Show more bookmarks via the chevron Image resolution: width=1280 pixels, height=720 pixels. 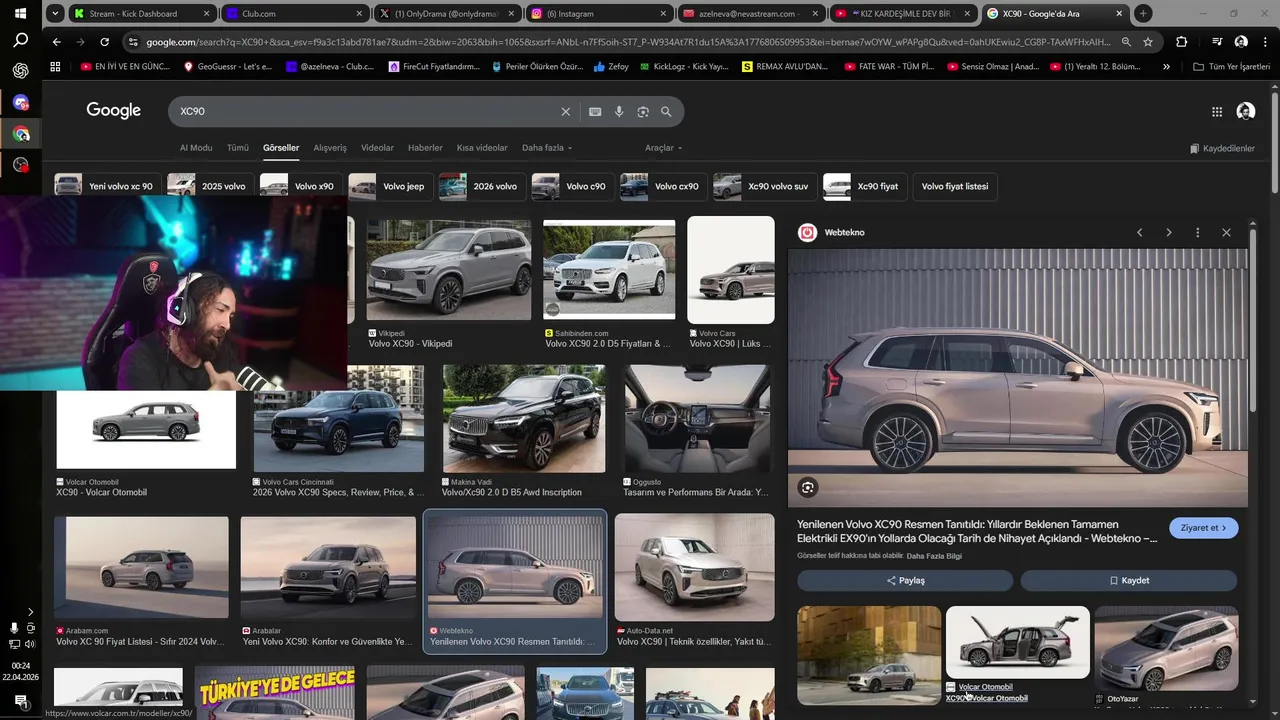pyautogui.click(x=1166, y=66)
